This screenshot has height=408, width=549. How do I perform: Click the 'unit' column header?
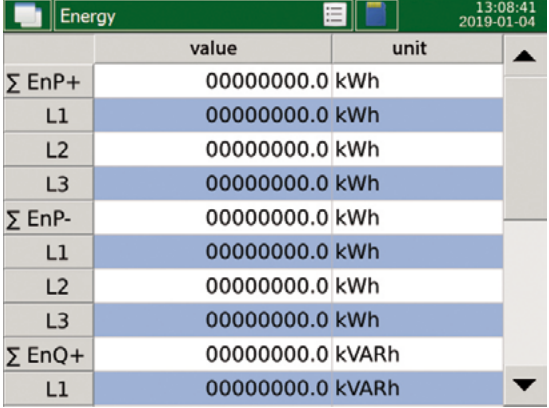(x=417, y=49)
